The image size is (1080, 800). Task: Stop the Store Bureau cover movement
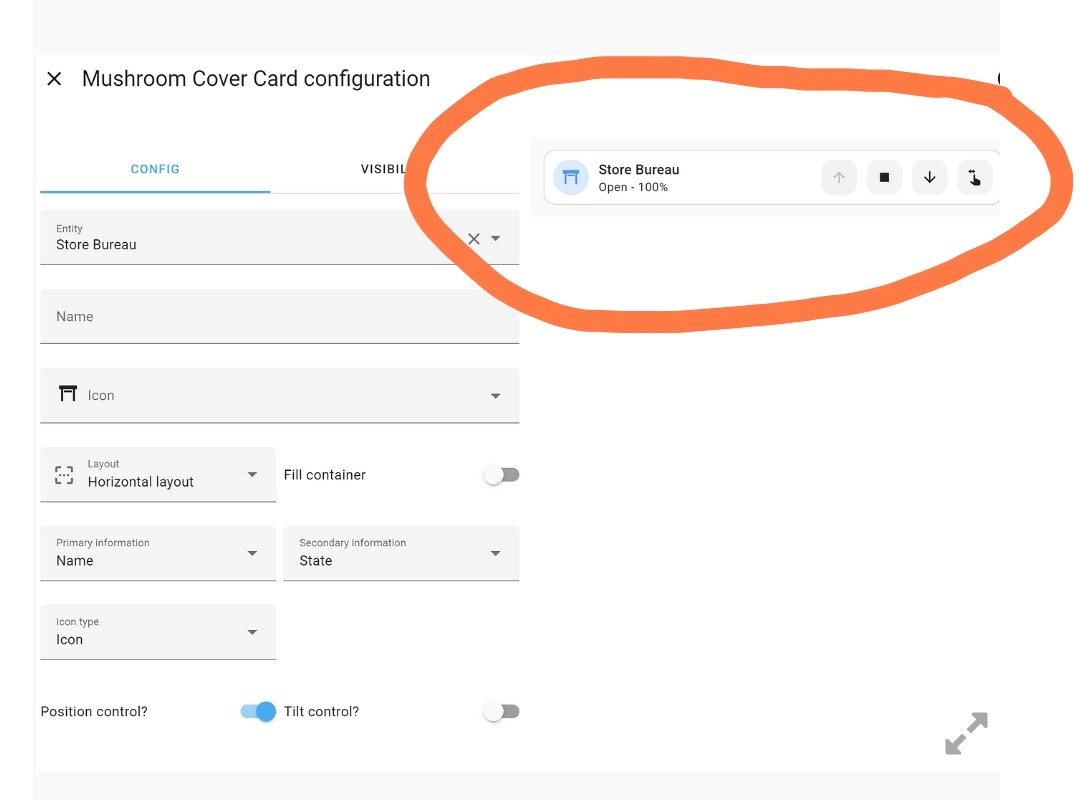point(884,178)
